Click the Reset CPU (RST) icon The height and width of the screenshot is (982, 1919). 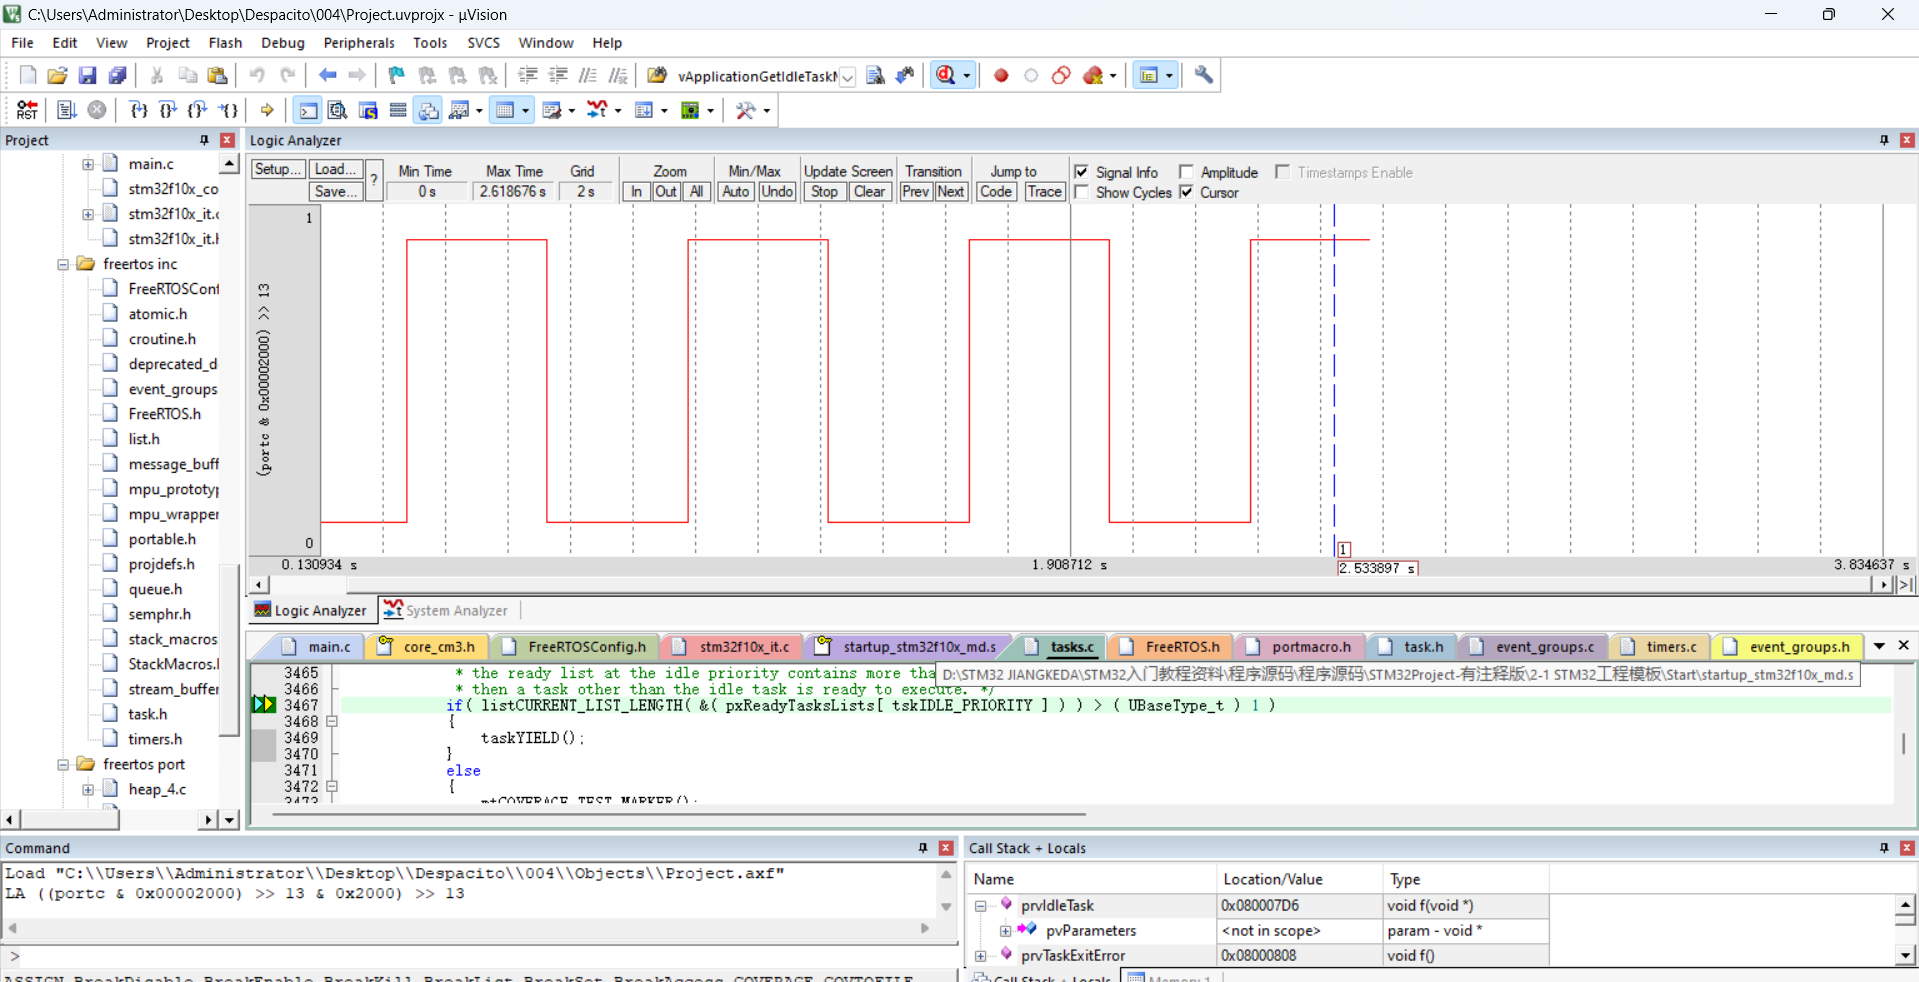27,110
